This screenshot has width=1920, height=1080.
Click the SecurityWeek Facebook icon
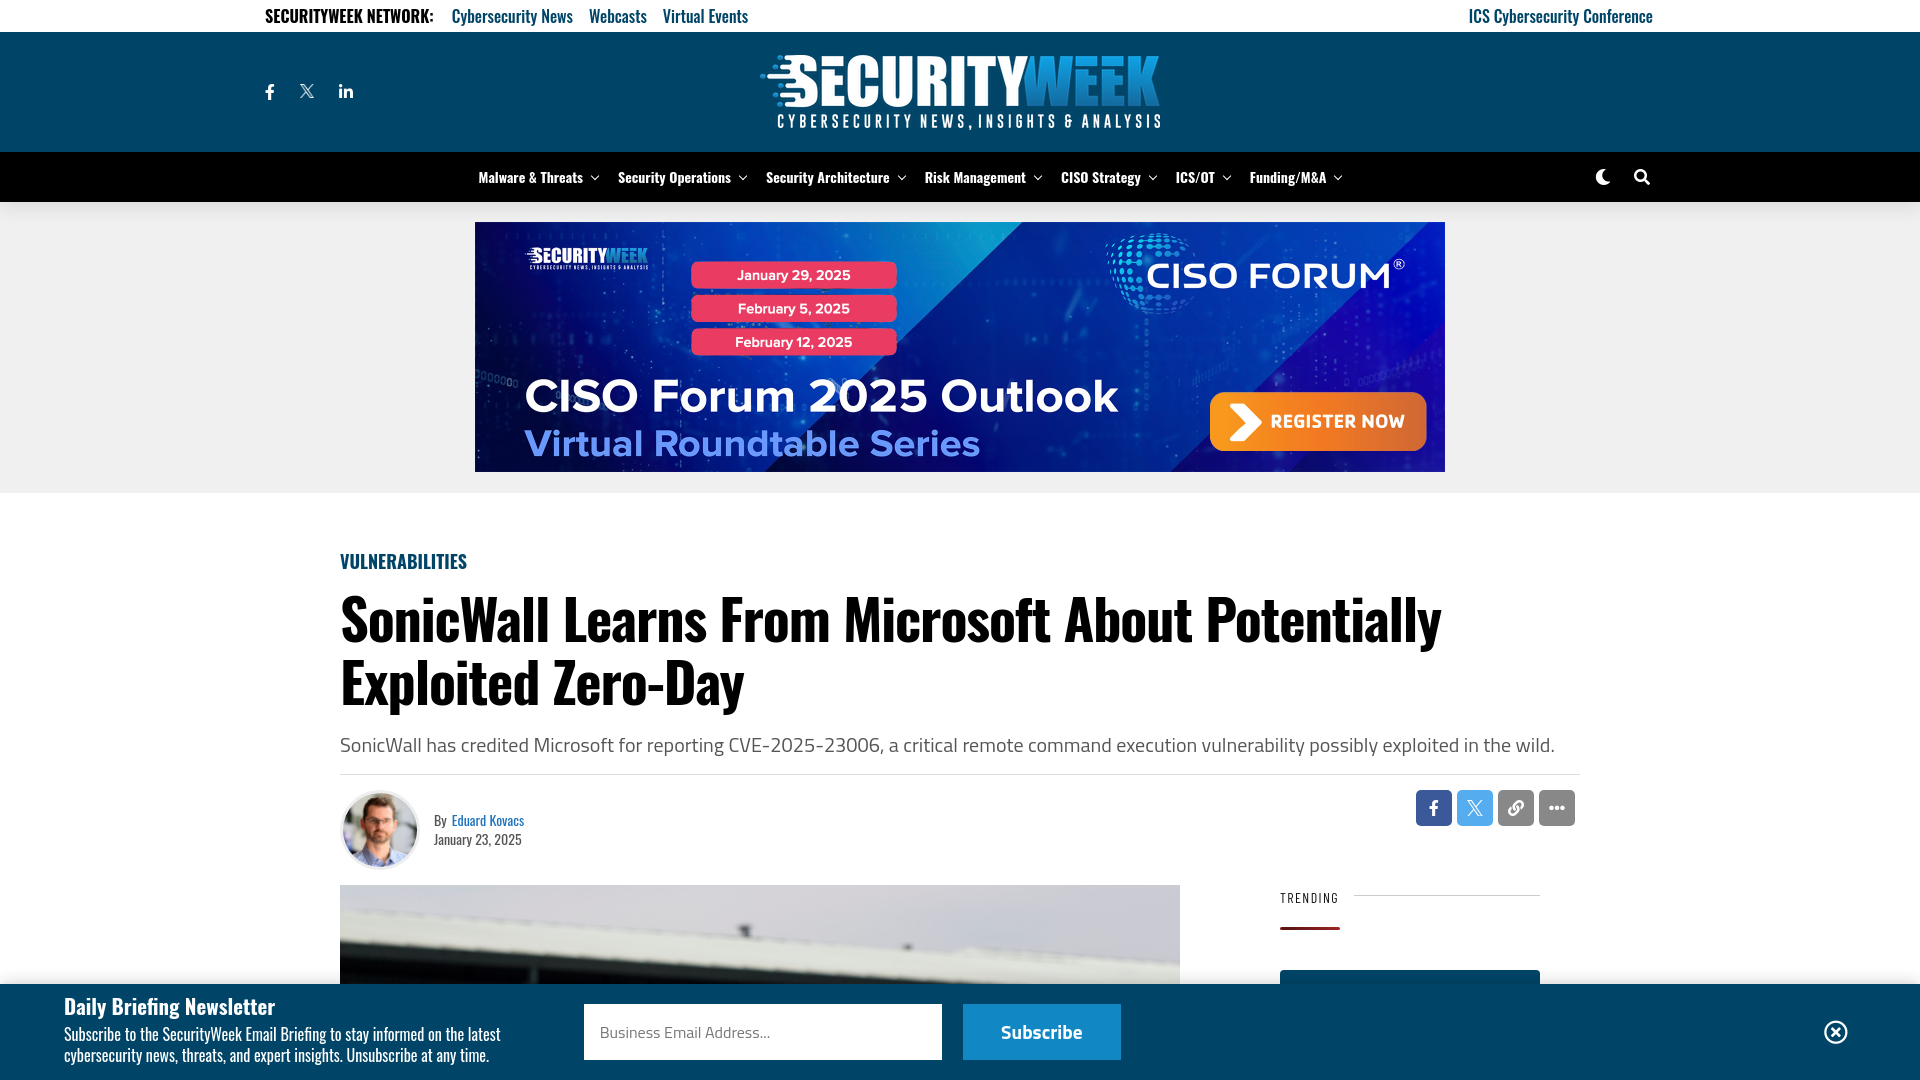point(270,90)
